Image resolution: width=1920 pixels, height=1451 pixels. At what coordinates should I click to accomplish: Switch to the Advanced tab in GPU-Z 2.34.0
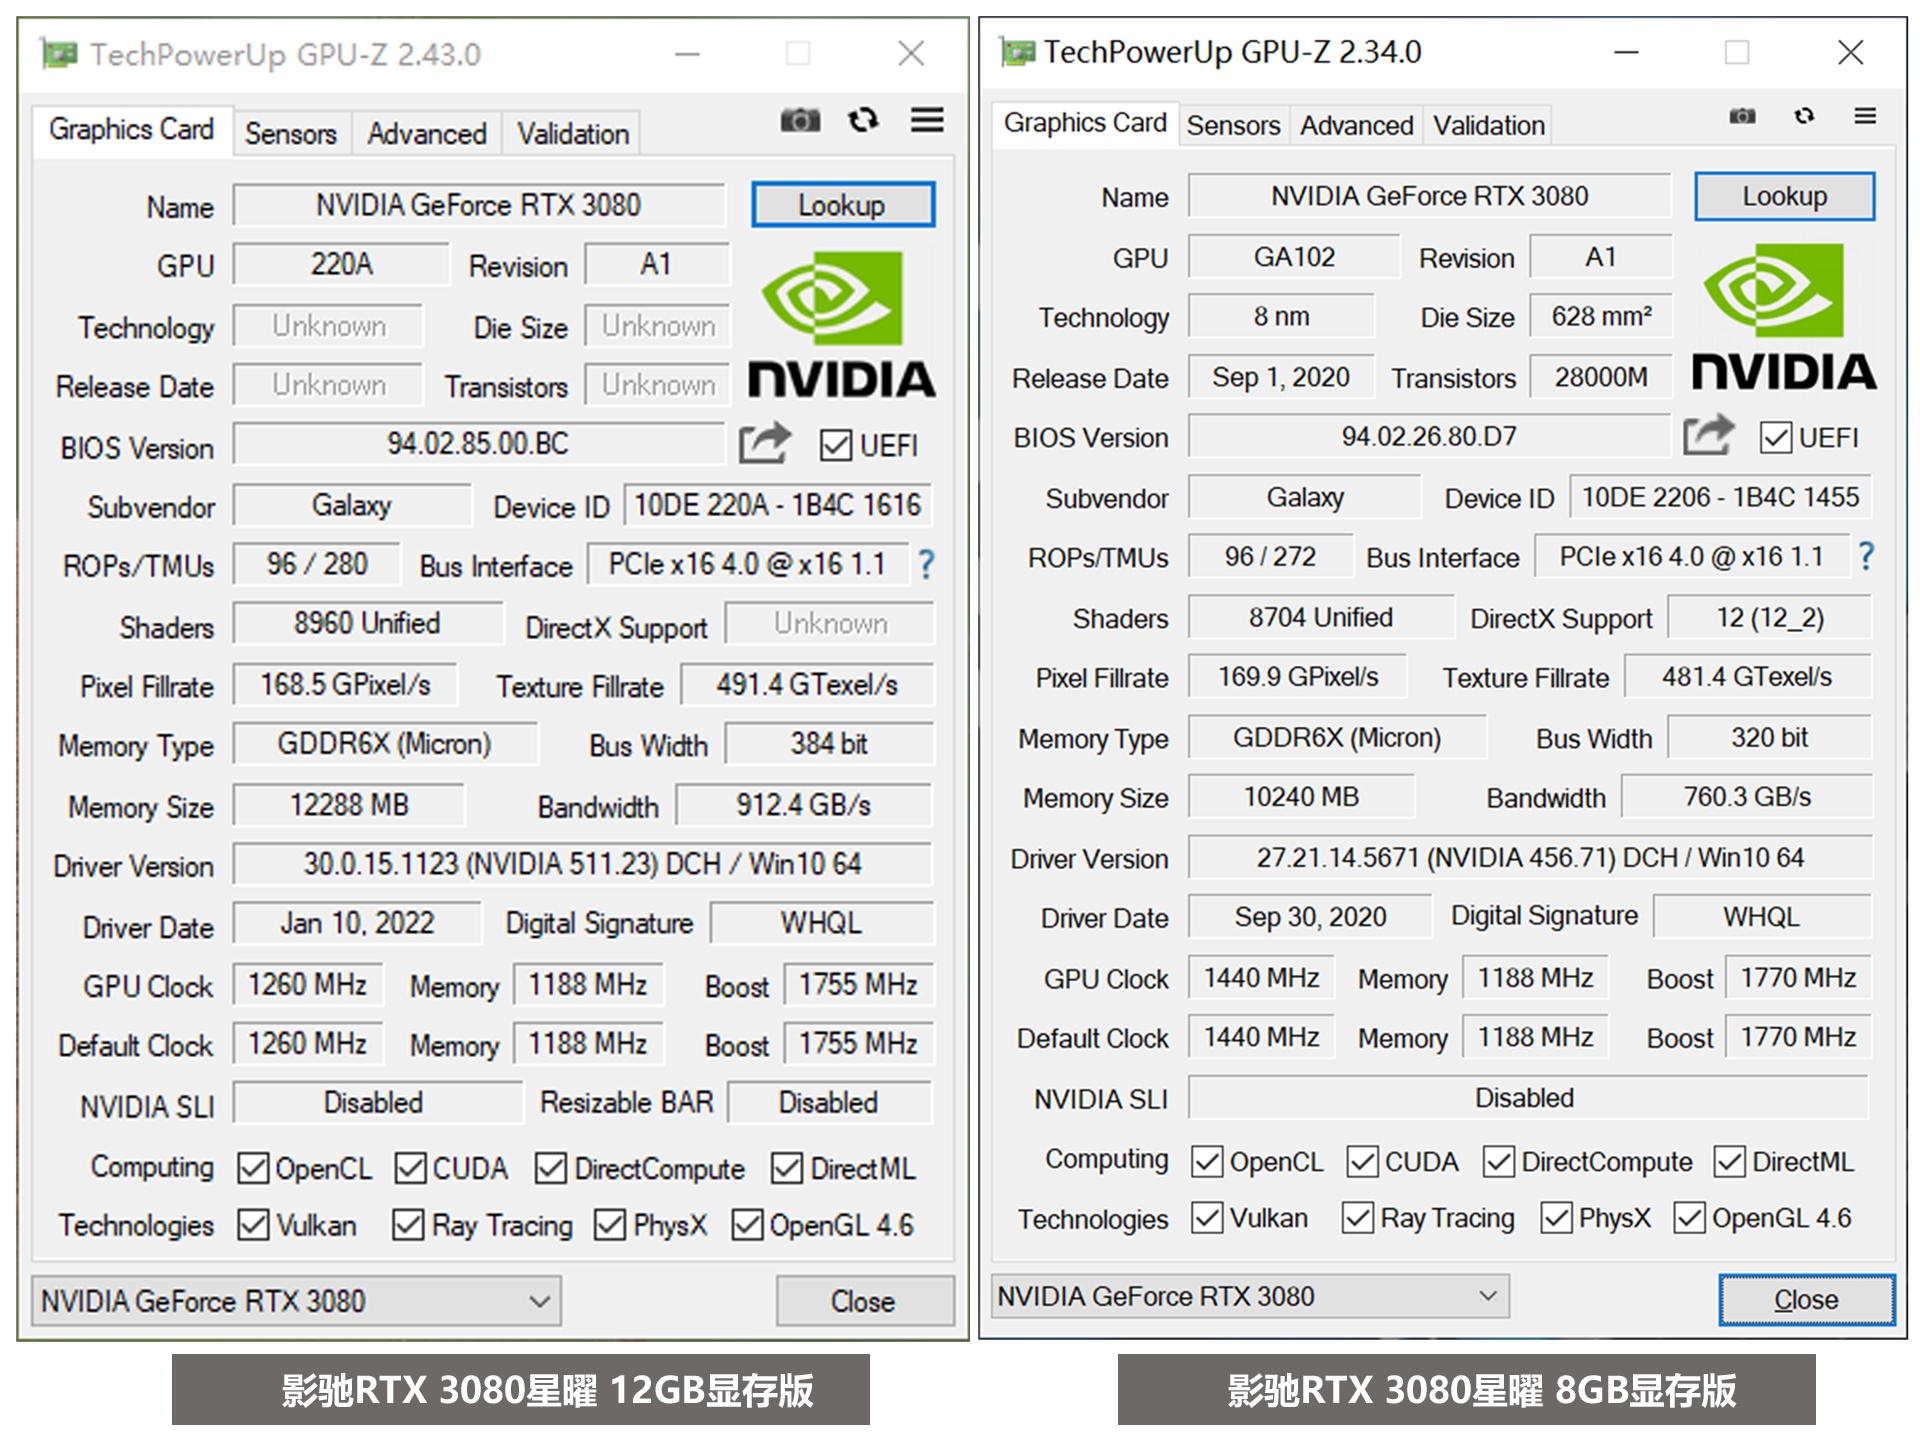point(1356,125)
